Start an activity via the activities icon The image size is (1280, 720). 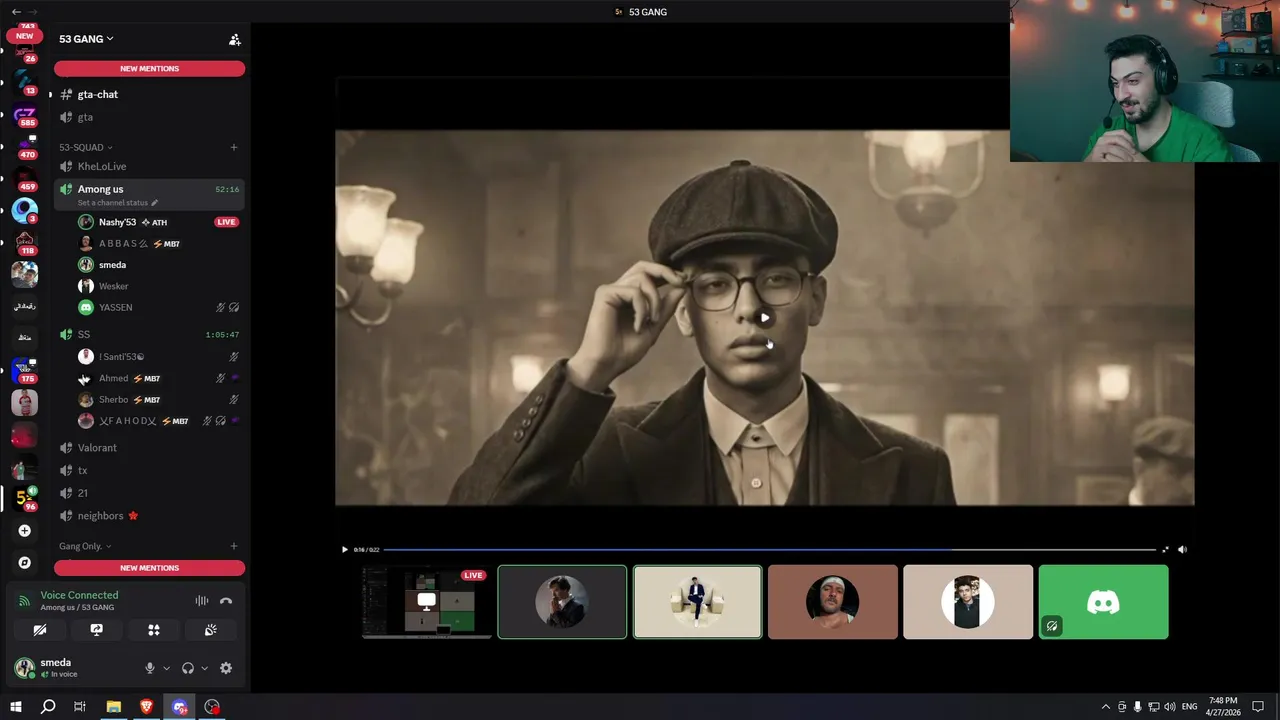(x=153, y=630)
